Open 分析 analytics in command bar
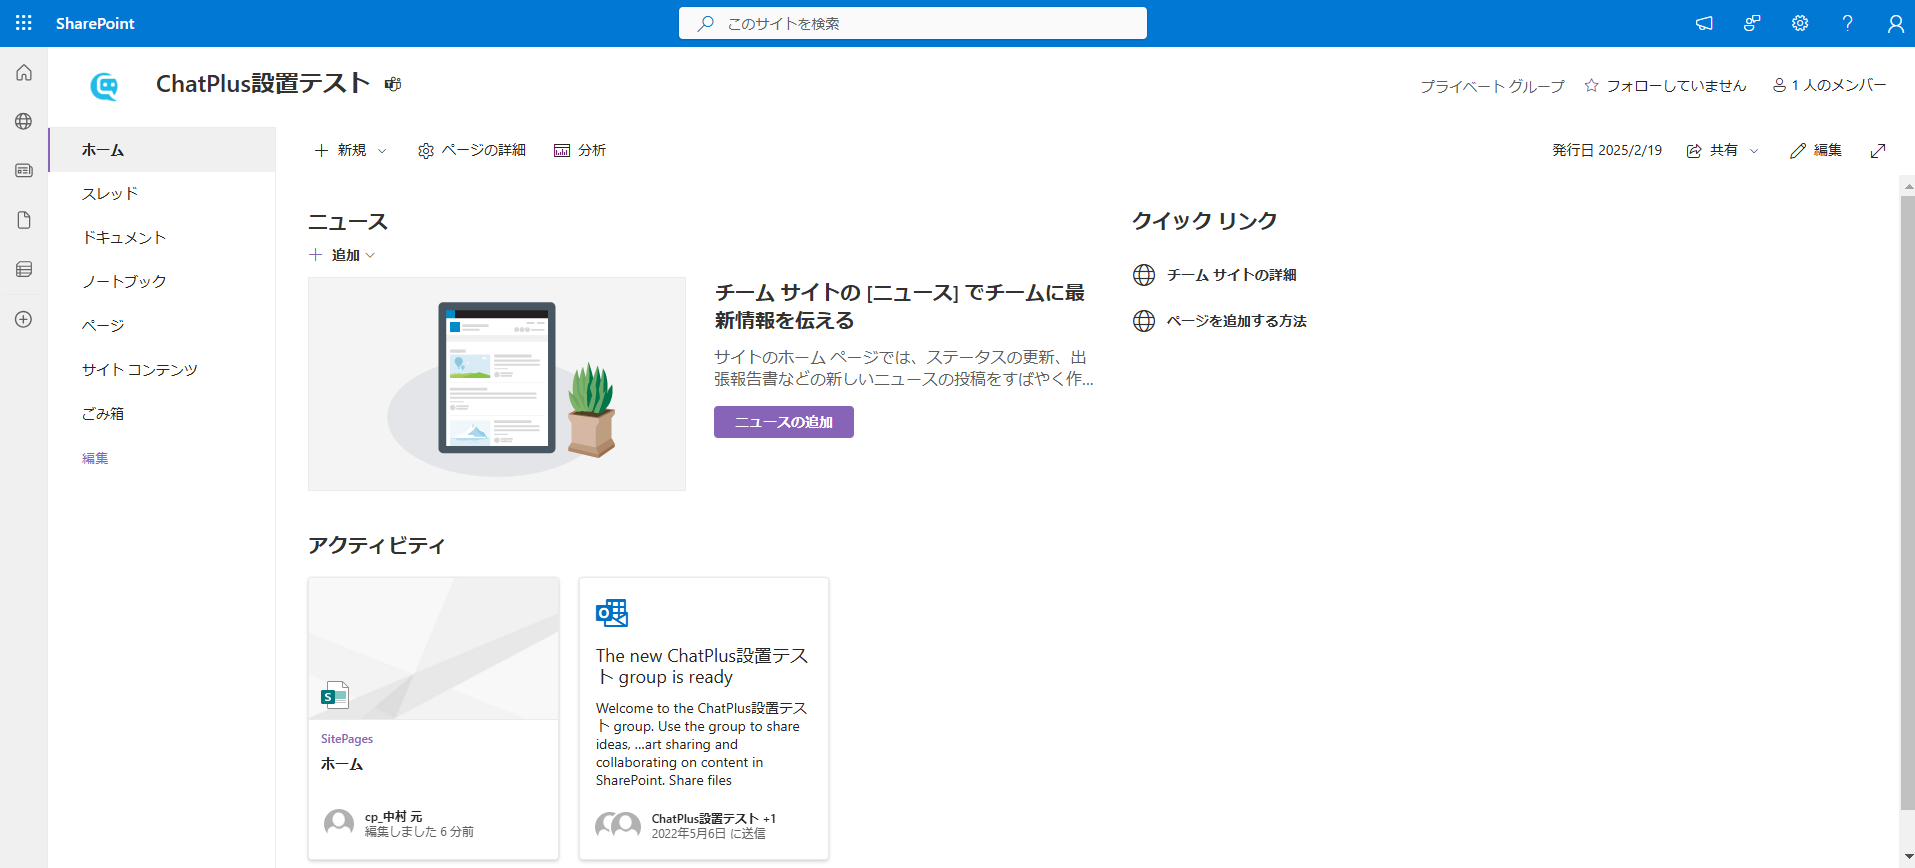The image size is (1915, 868). (580, 150)
